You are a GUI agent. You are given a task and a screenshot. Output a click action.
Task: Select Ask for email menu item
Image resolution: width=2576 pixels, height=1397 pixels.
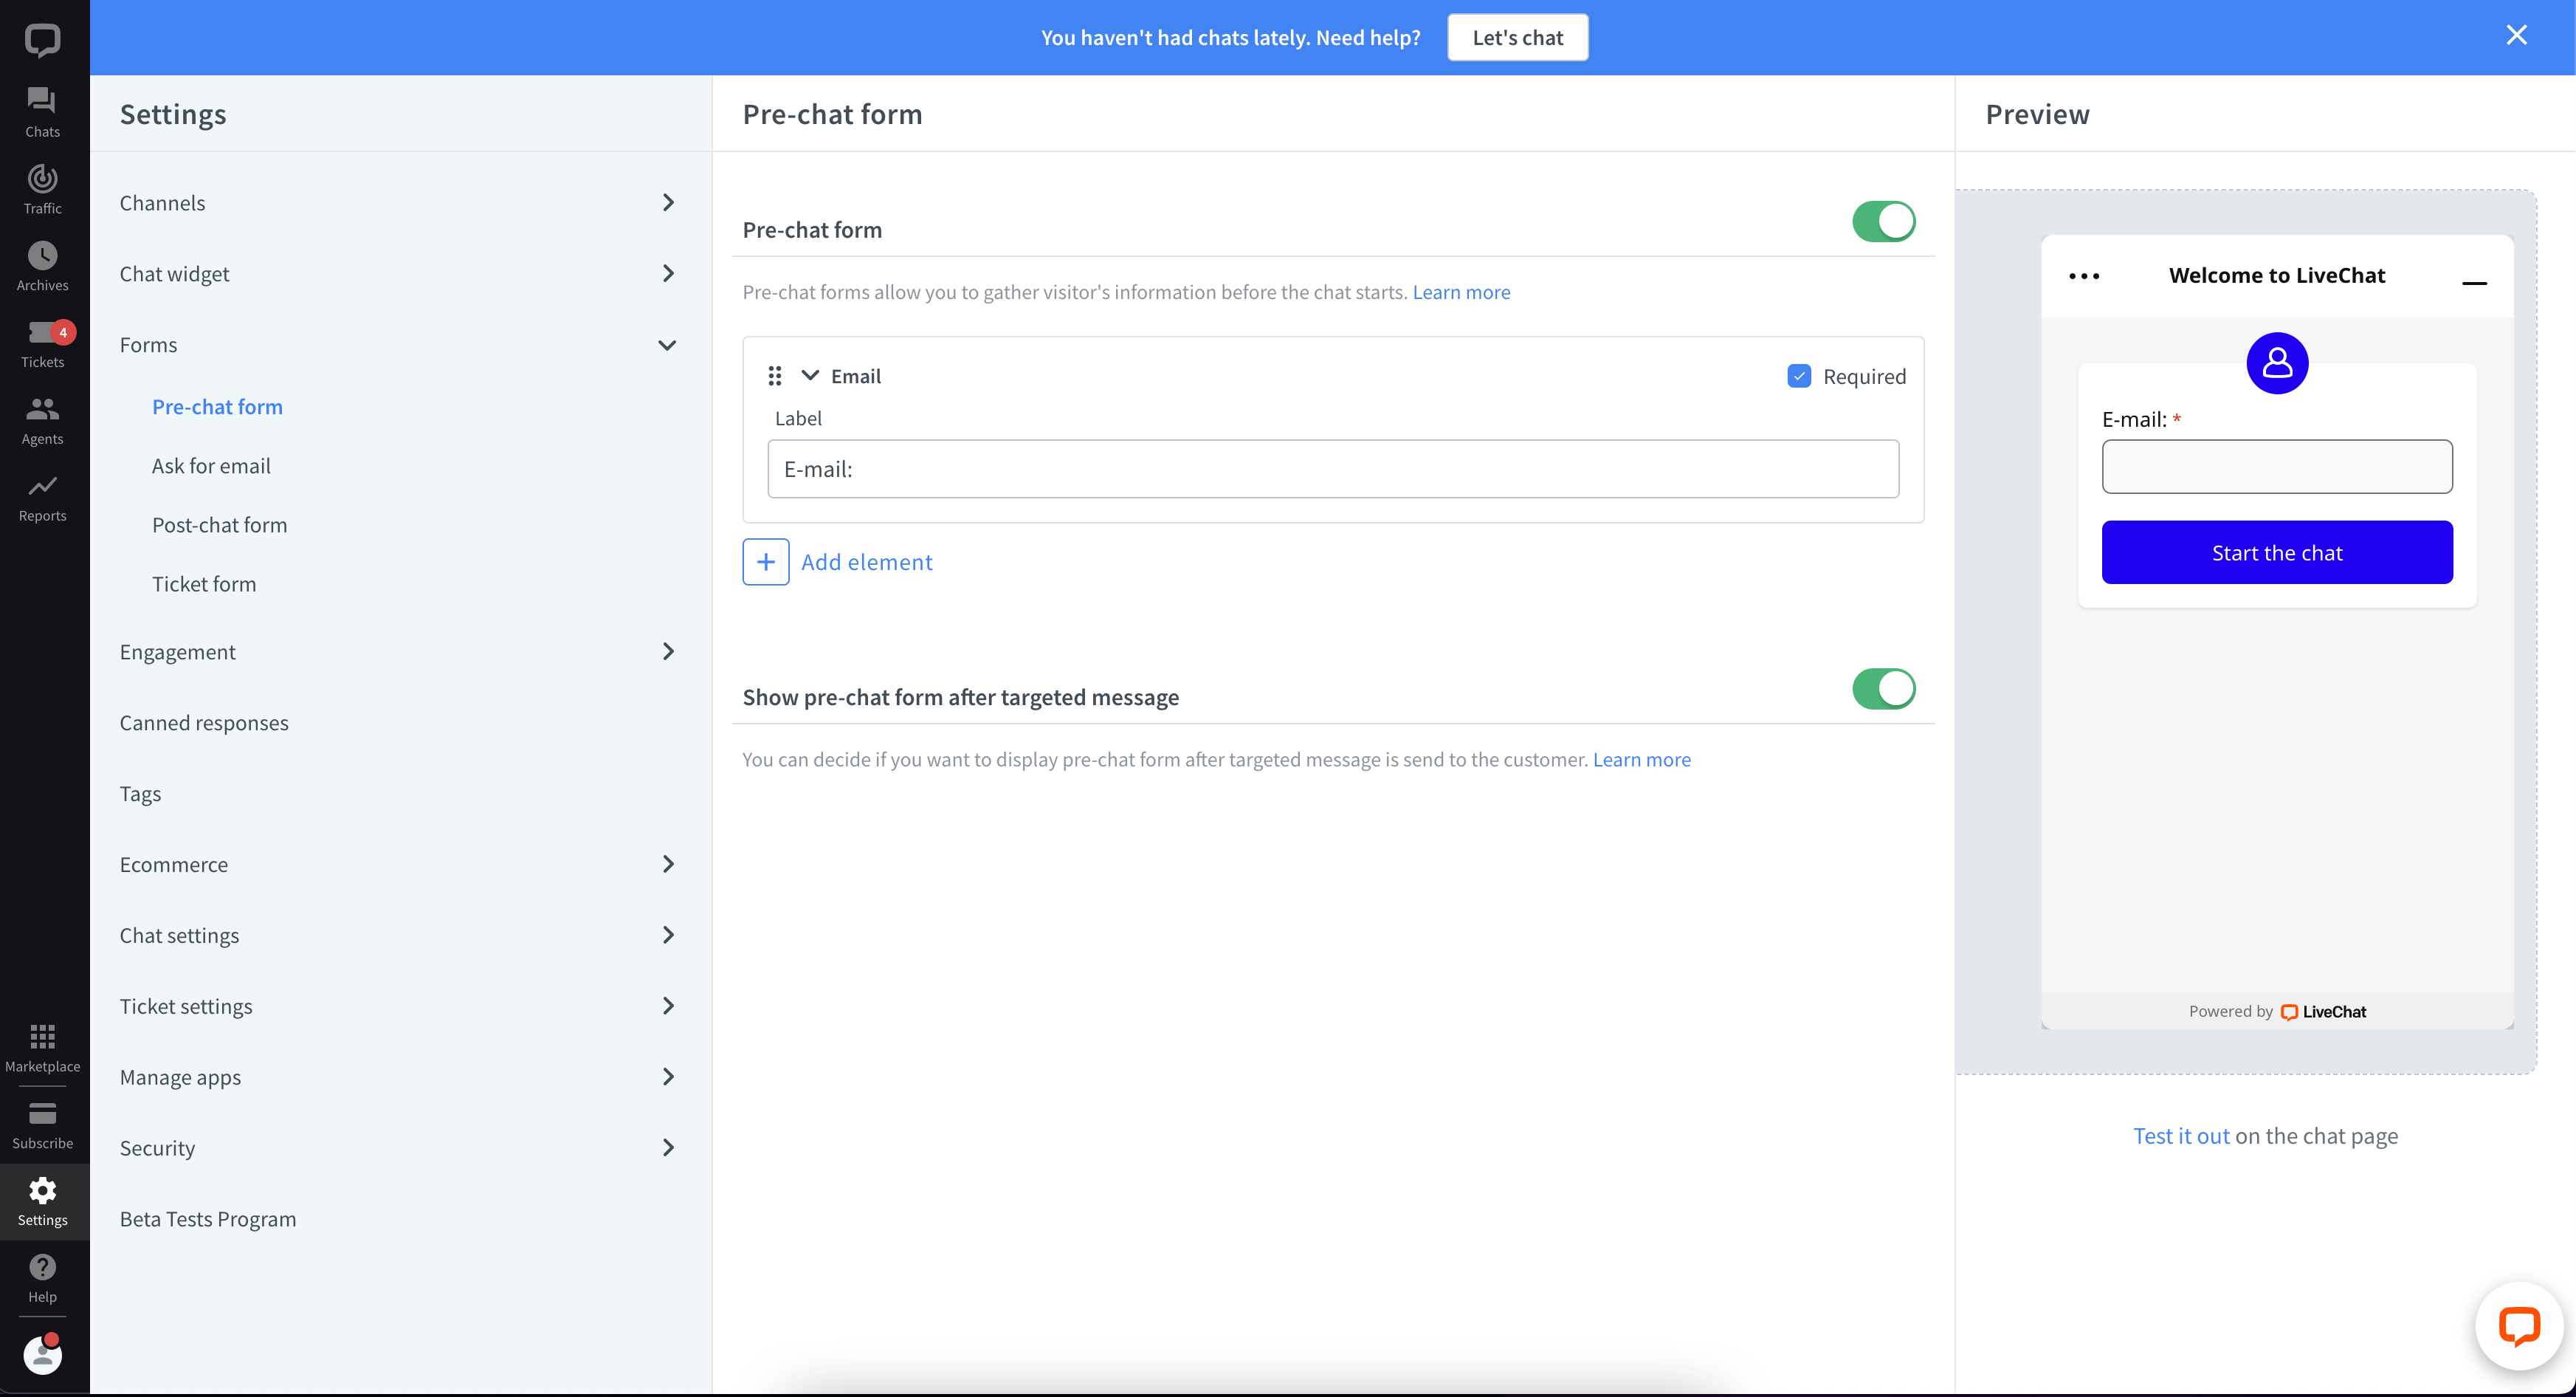coord(211,466)
